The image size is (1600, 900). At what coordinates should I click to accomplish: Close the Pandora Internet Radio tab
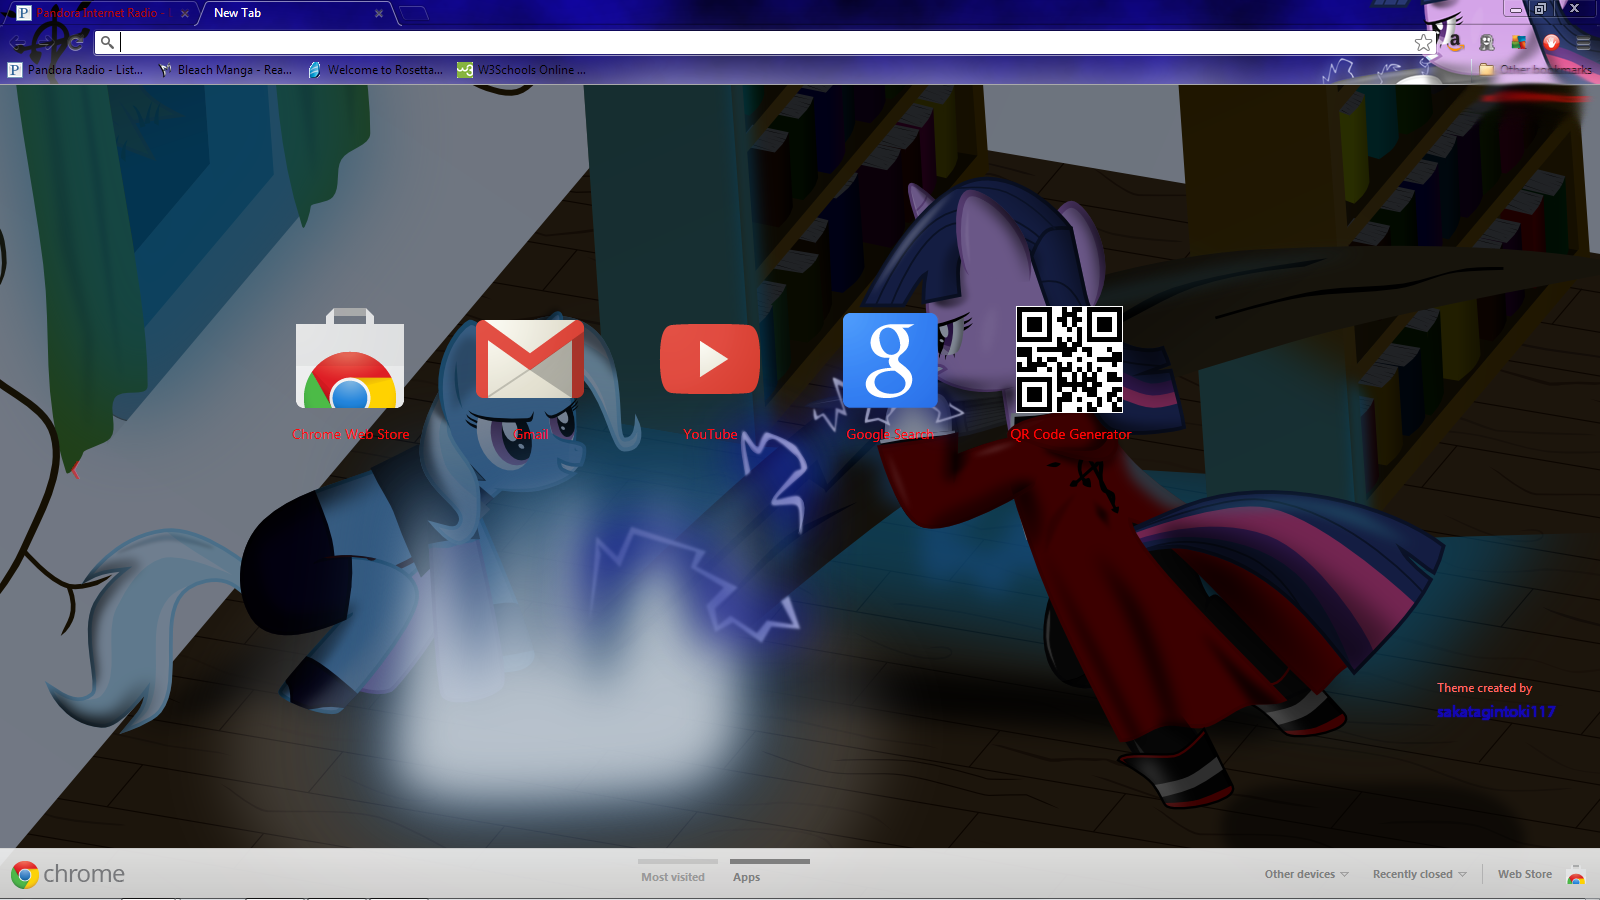(x=185, y=14)
